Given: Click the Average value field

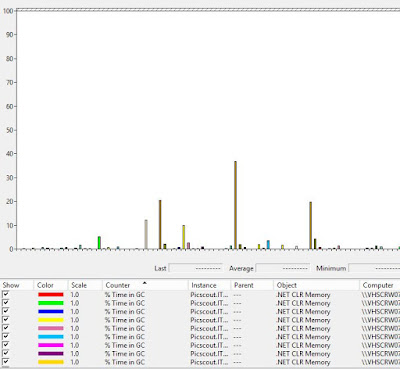Looking at the screenshot, I should (282, 268).
